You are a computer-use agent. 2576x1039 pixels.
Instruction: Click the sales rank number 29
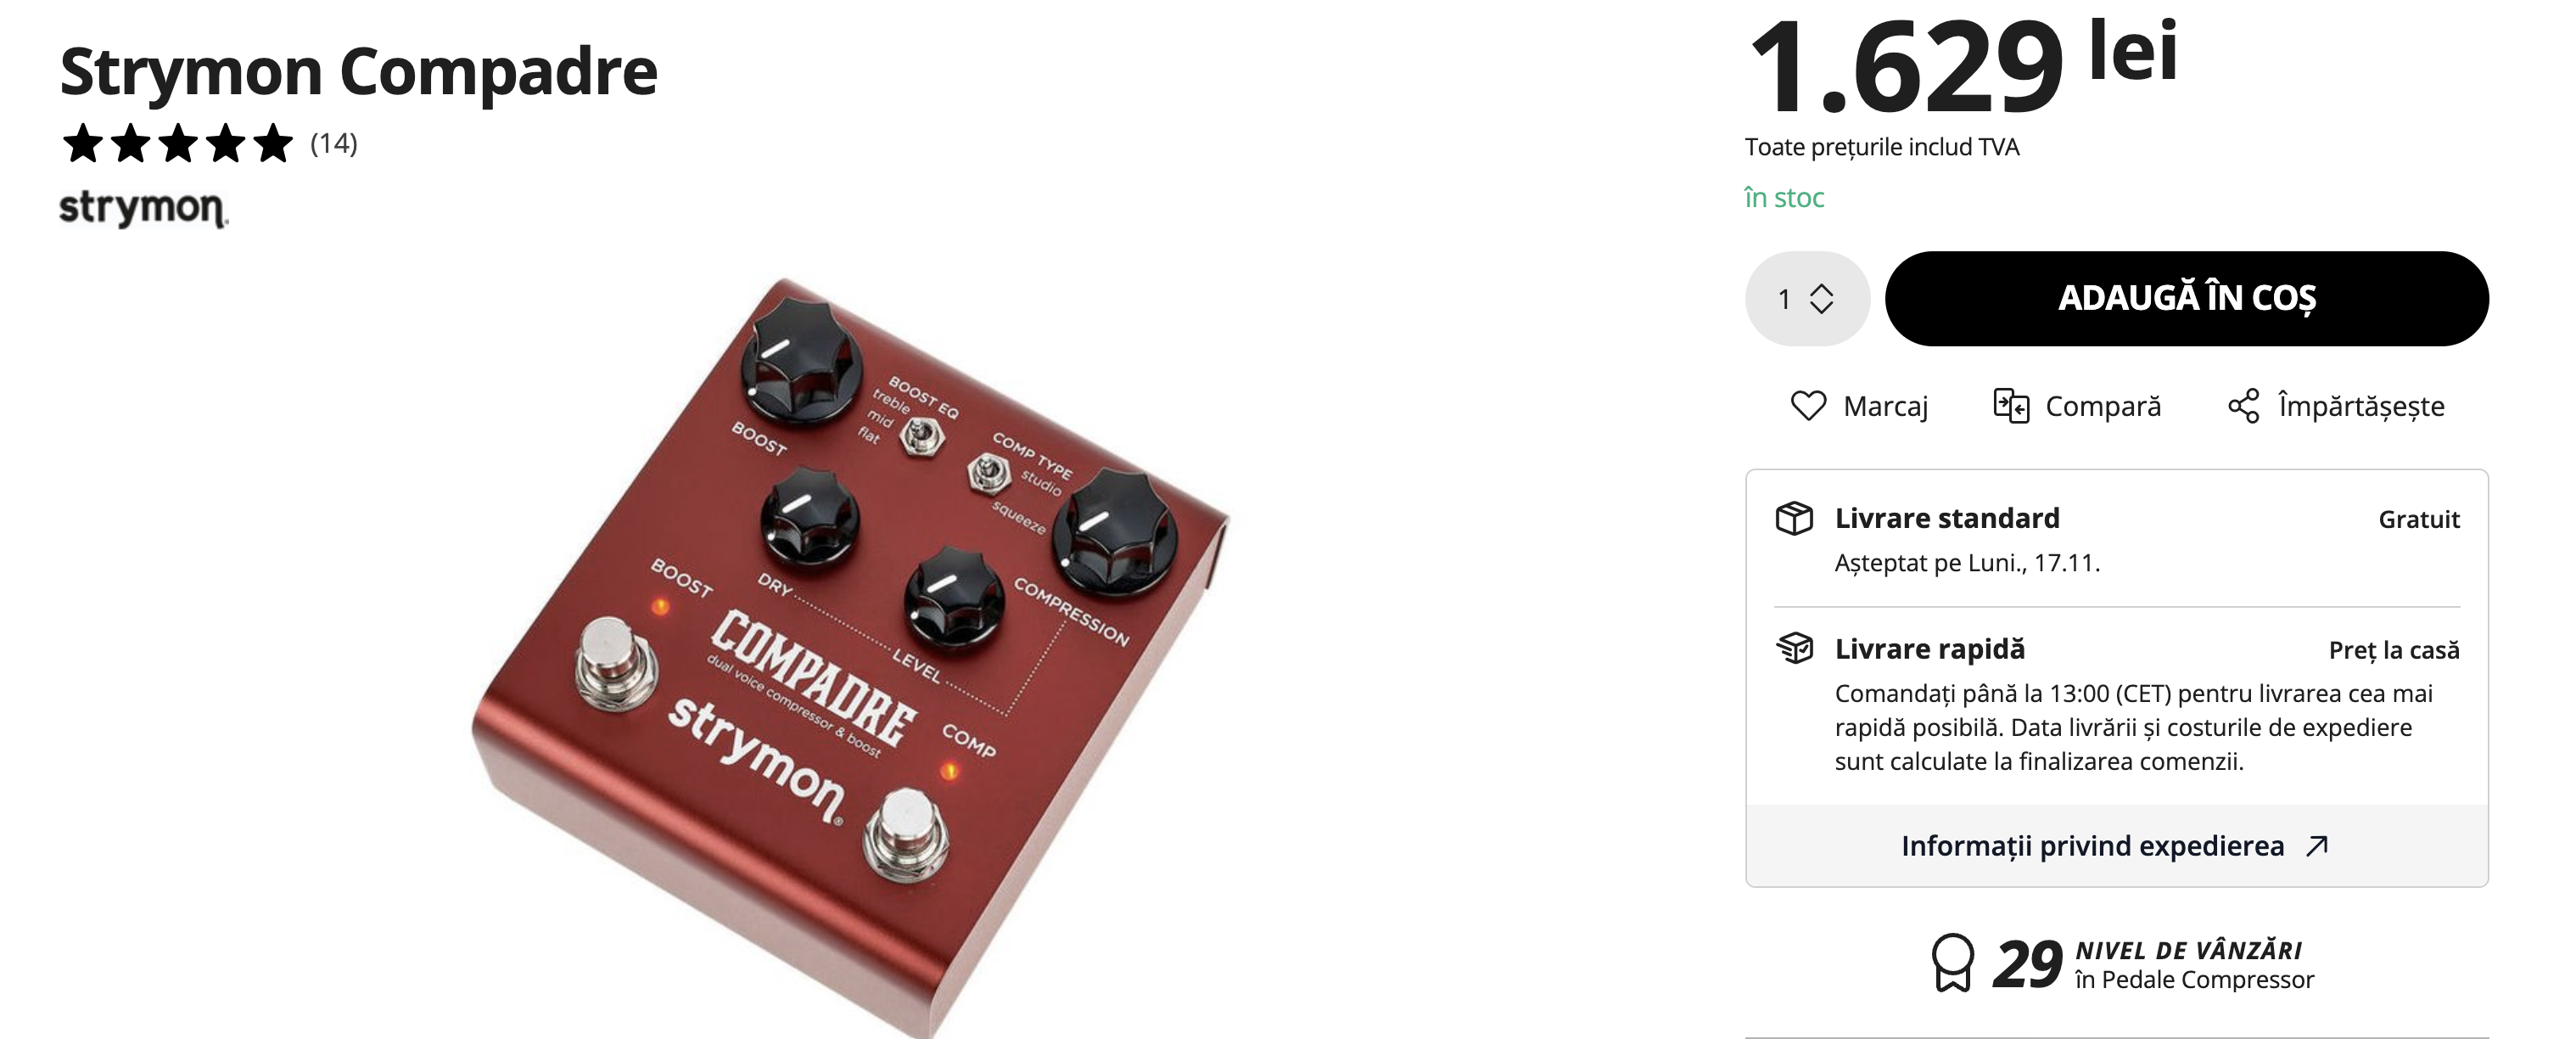click(2027, 965)
